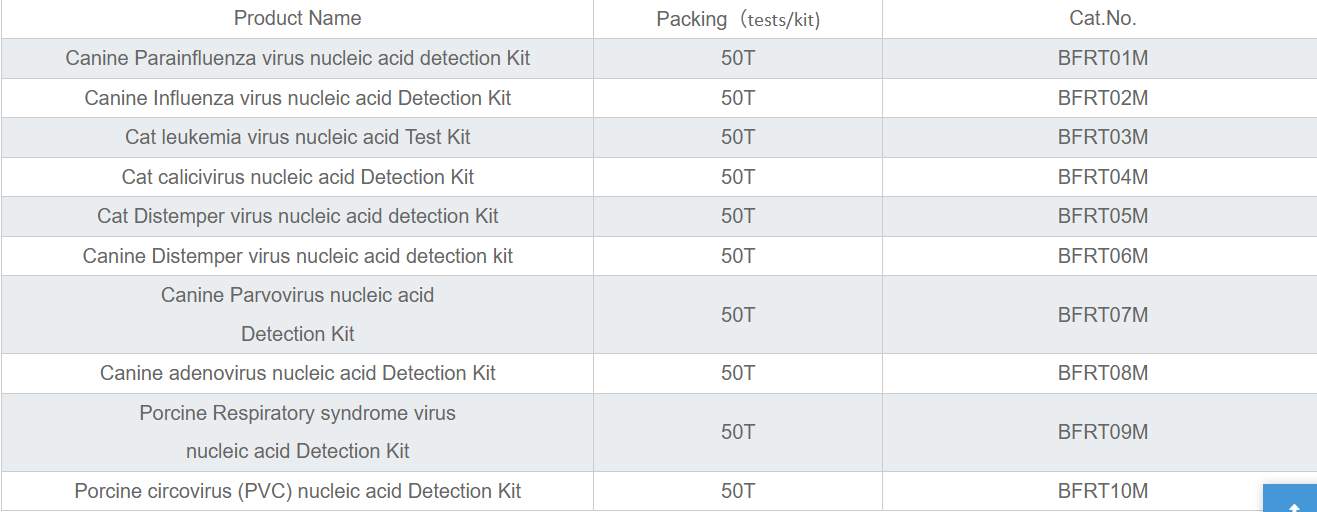
Task: Click Cat leukemia virus Test Kit name
Action: click(x=298, y=137)
